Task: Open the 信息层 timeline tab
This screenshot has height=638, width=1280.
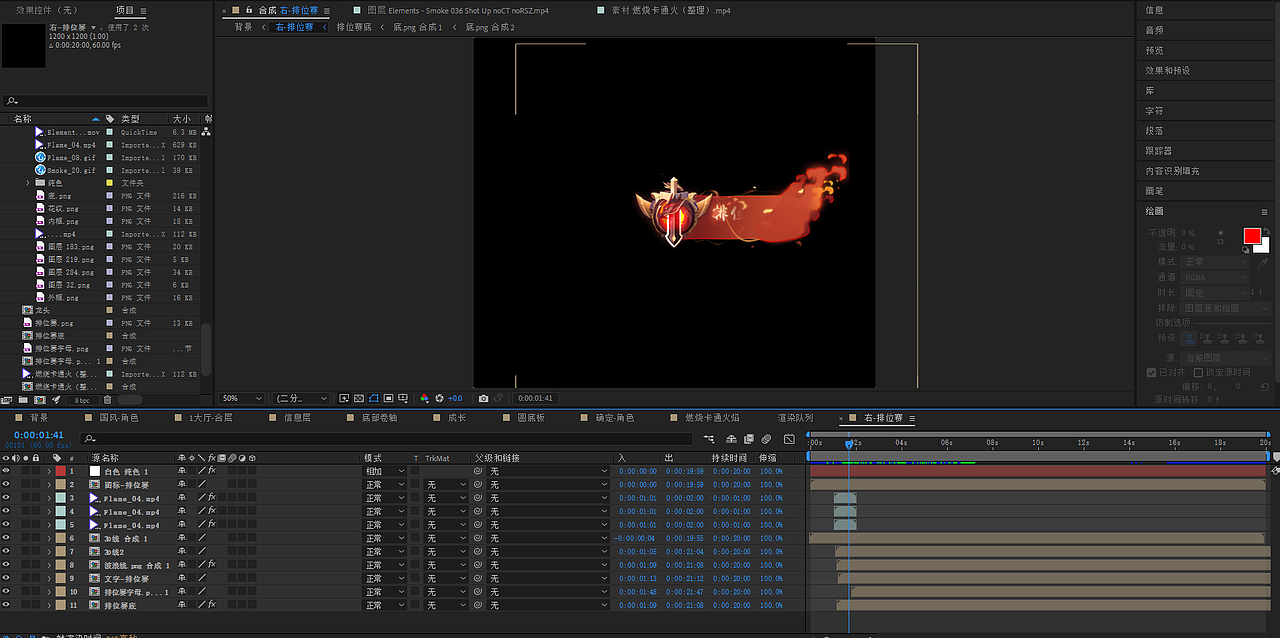Action: pos(297,418)
